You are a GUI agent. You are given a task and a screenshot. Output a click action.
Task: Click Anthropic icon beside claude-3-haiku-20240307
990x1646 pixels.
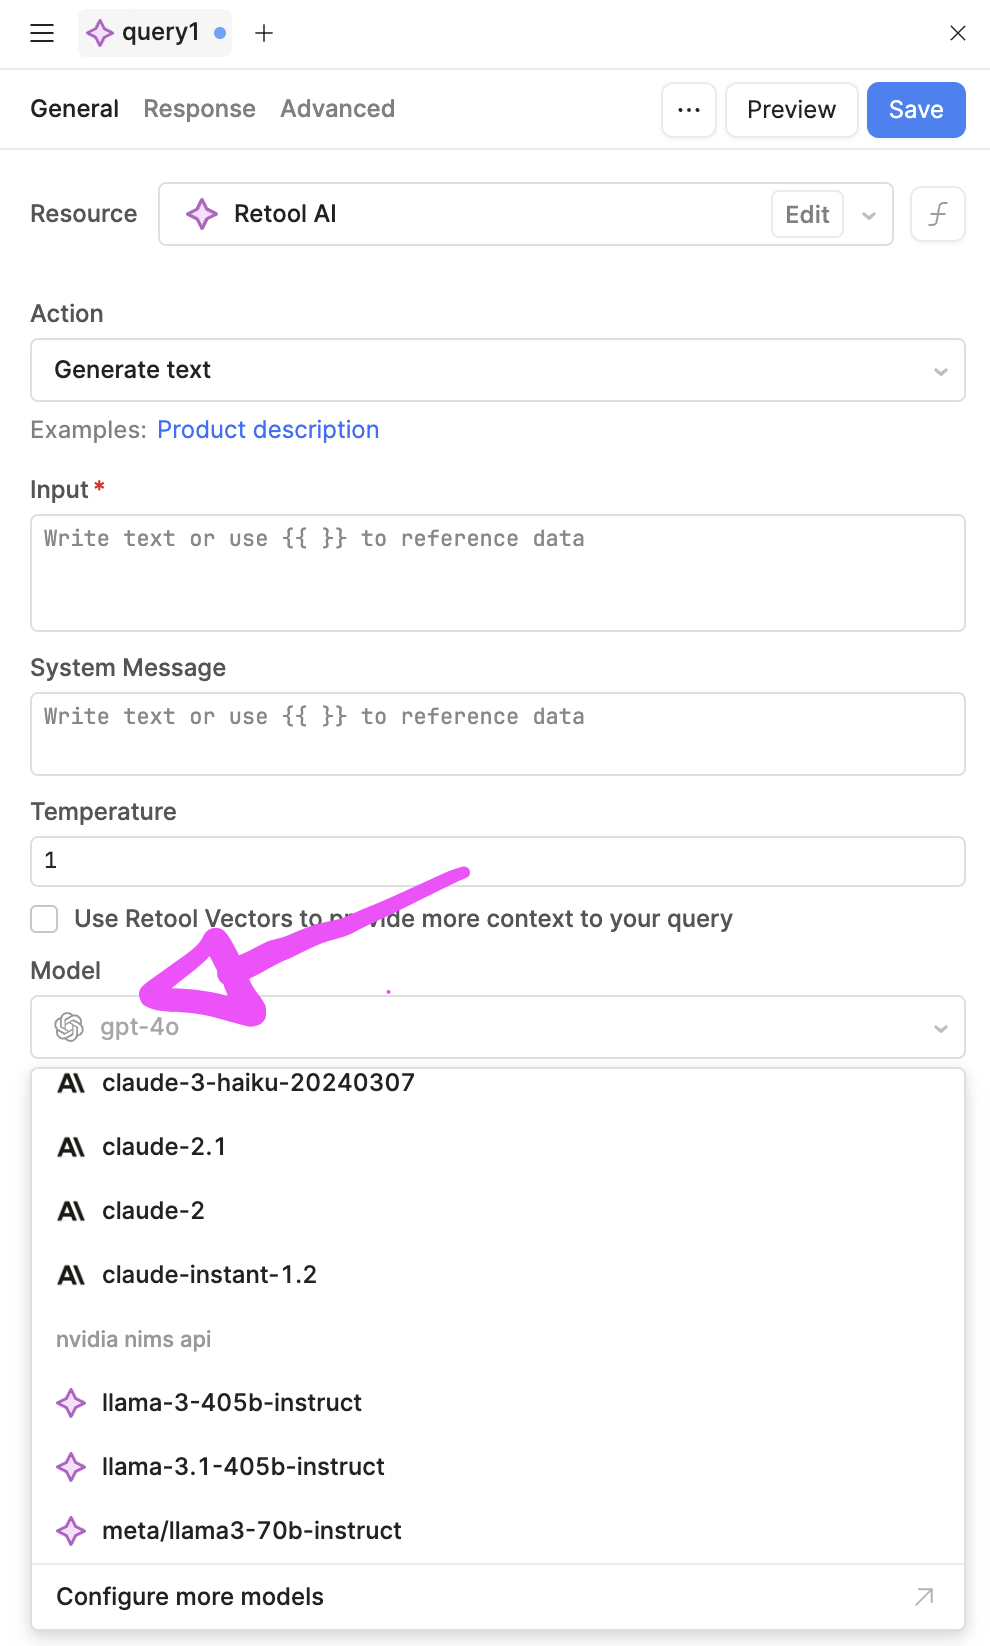(71, 1083)
